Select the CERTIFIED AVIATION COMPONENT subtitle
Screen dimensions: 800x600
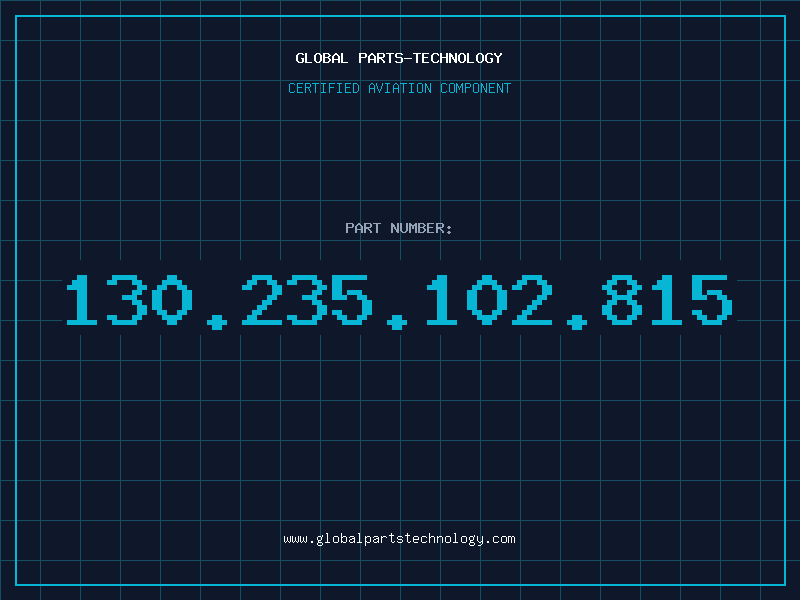(x=399, y=88)
